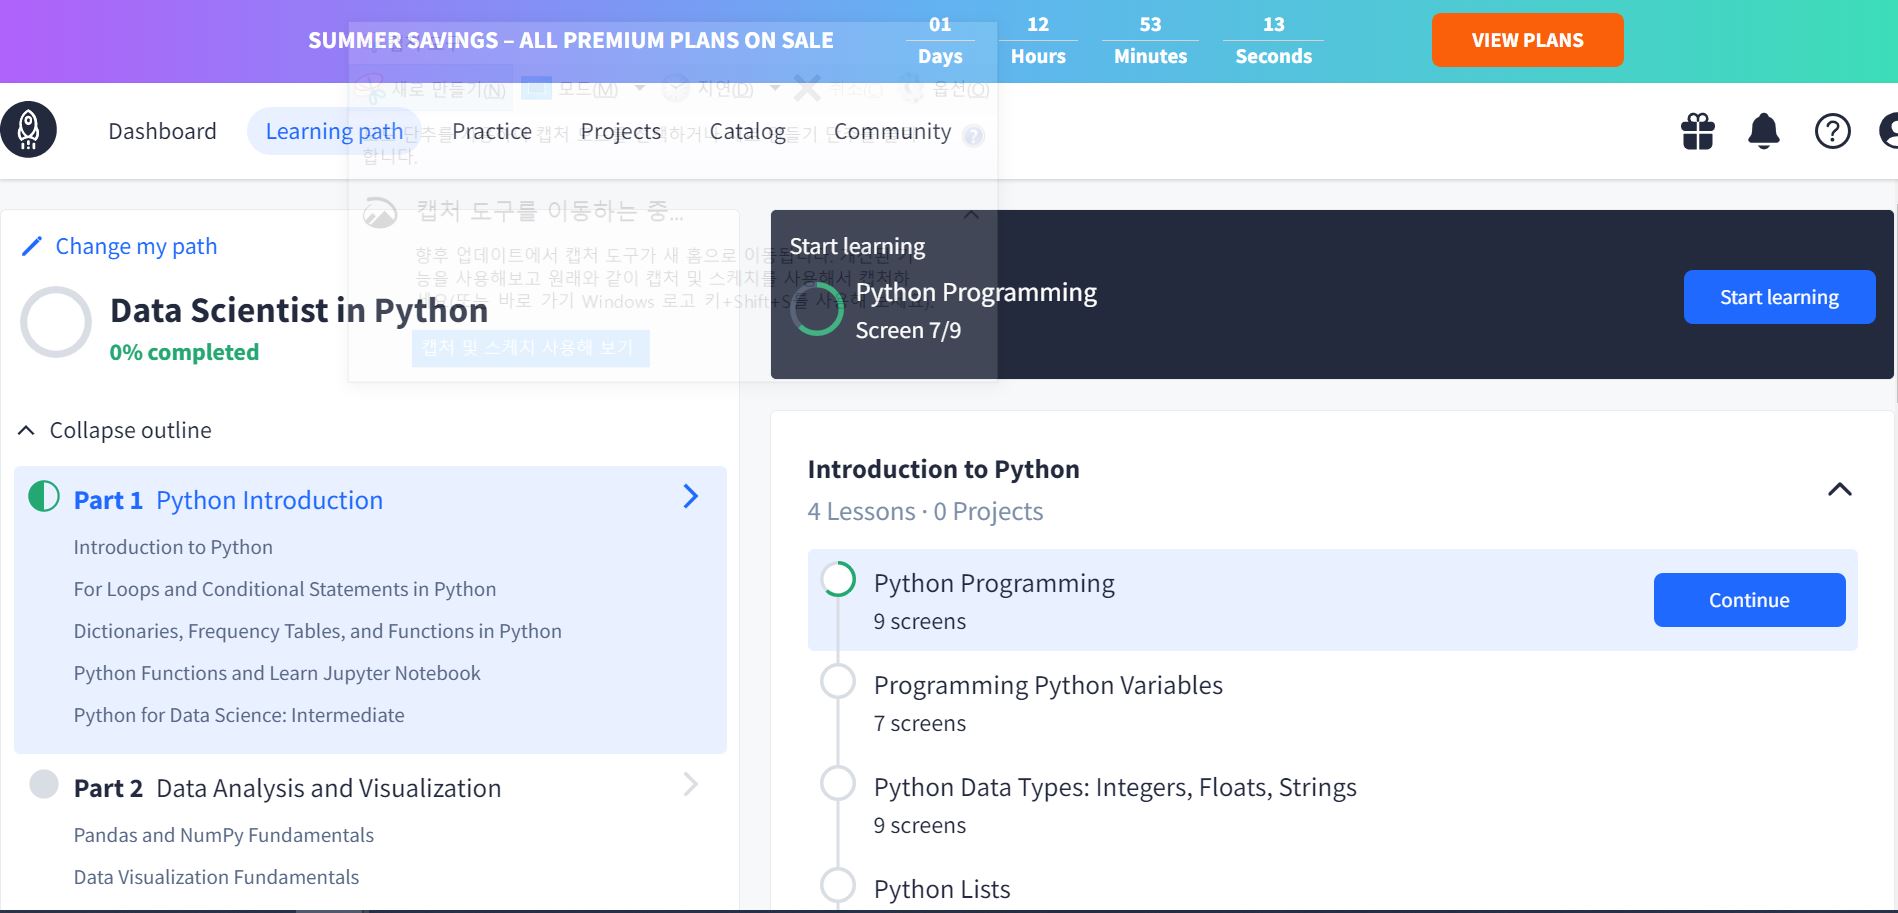Click the Introduction to Python section heading
1898x913 pixels.
point(944,469)
